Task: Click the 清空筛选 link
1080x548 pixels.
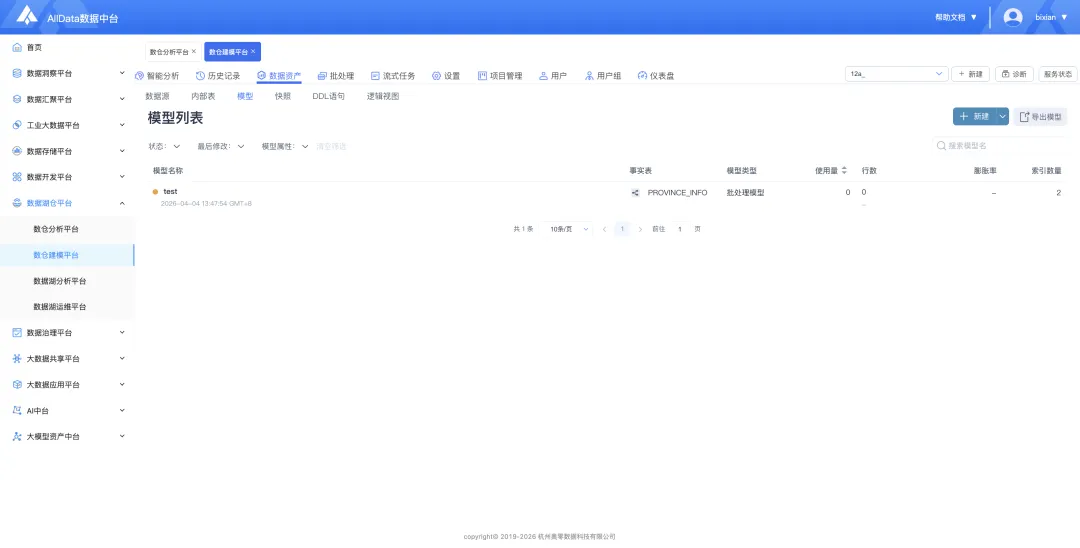Action: [x=331, y=146]
